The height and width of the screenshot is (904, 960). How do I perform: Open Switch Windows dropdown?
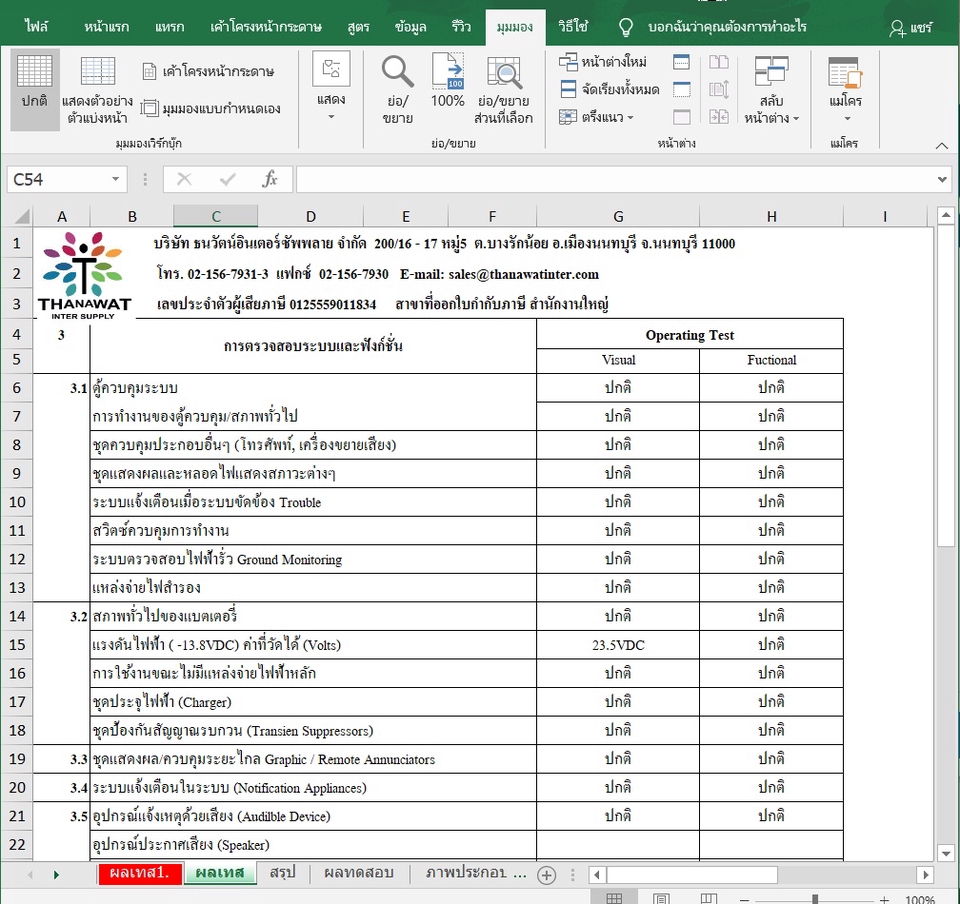click(x=771, y=89)
